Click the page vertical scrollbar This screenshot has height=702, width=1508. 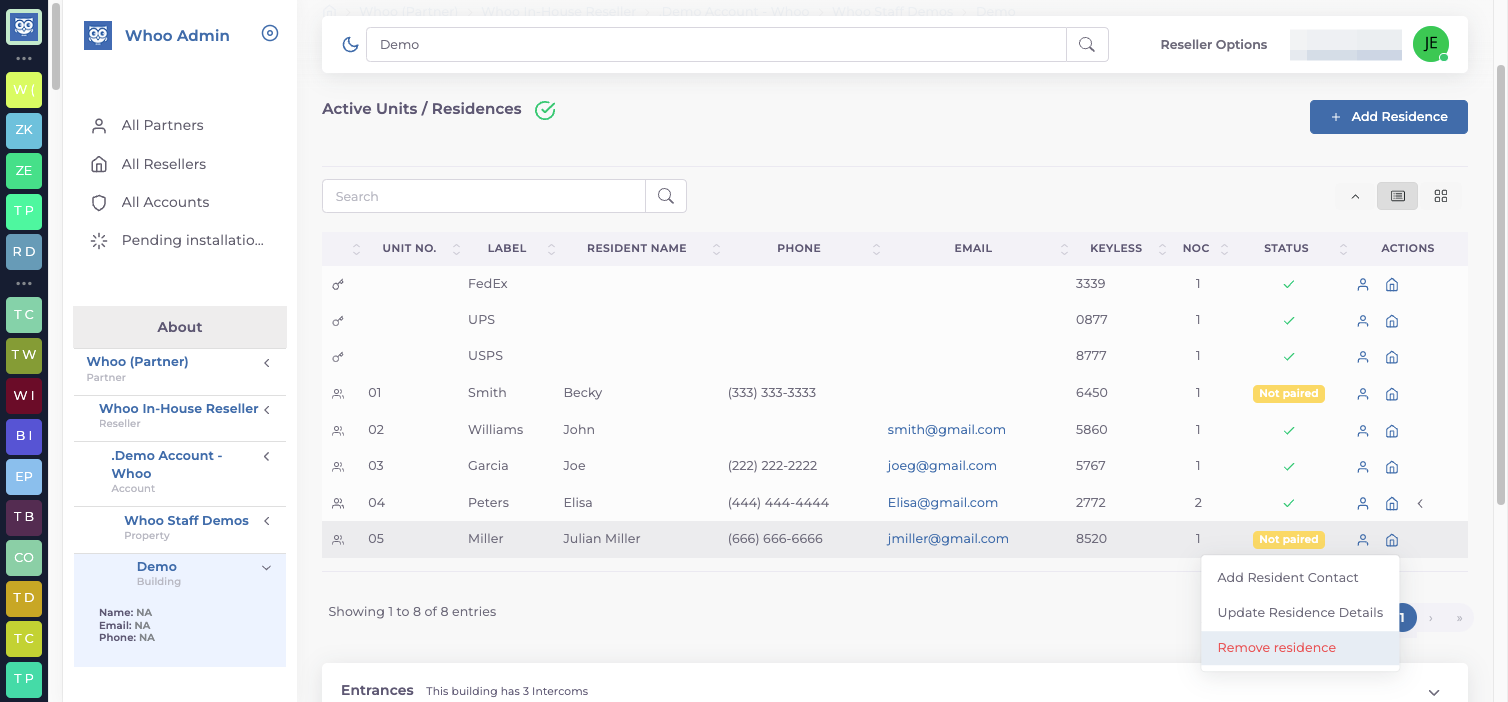click(1501, 285)
